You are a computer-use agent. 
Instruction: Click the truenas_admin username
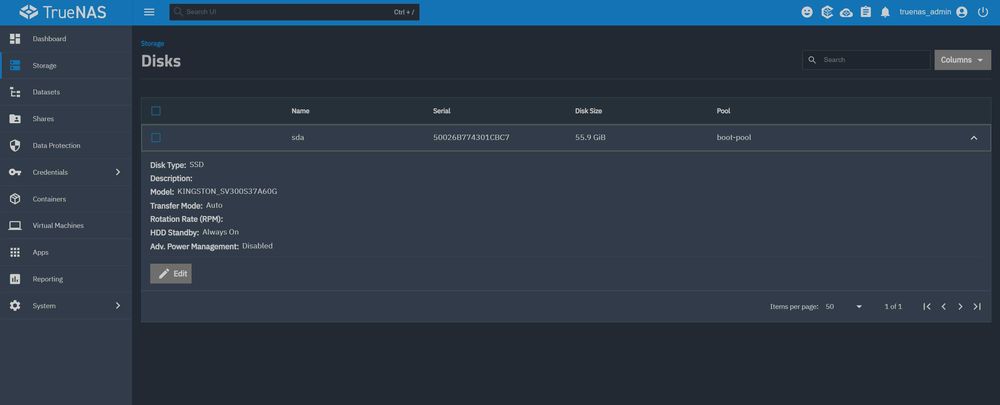tap(925, 12)
